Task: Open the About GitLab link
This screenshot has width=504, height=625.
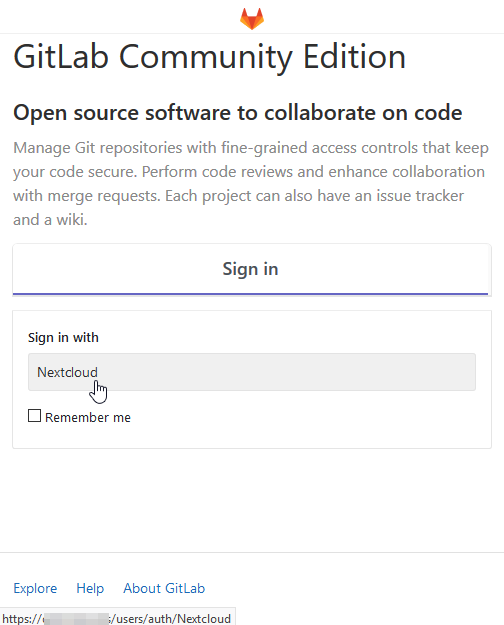Action: point(164,588)
